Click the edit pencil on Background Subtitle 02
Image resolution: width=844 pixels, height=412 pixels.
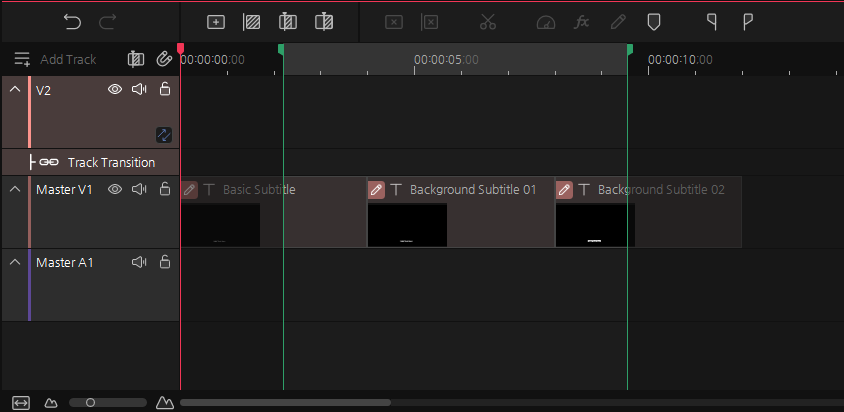(x=565, y=189)
